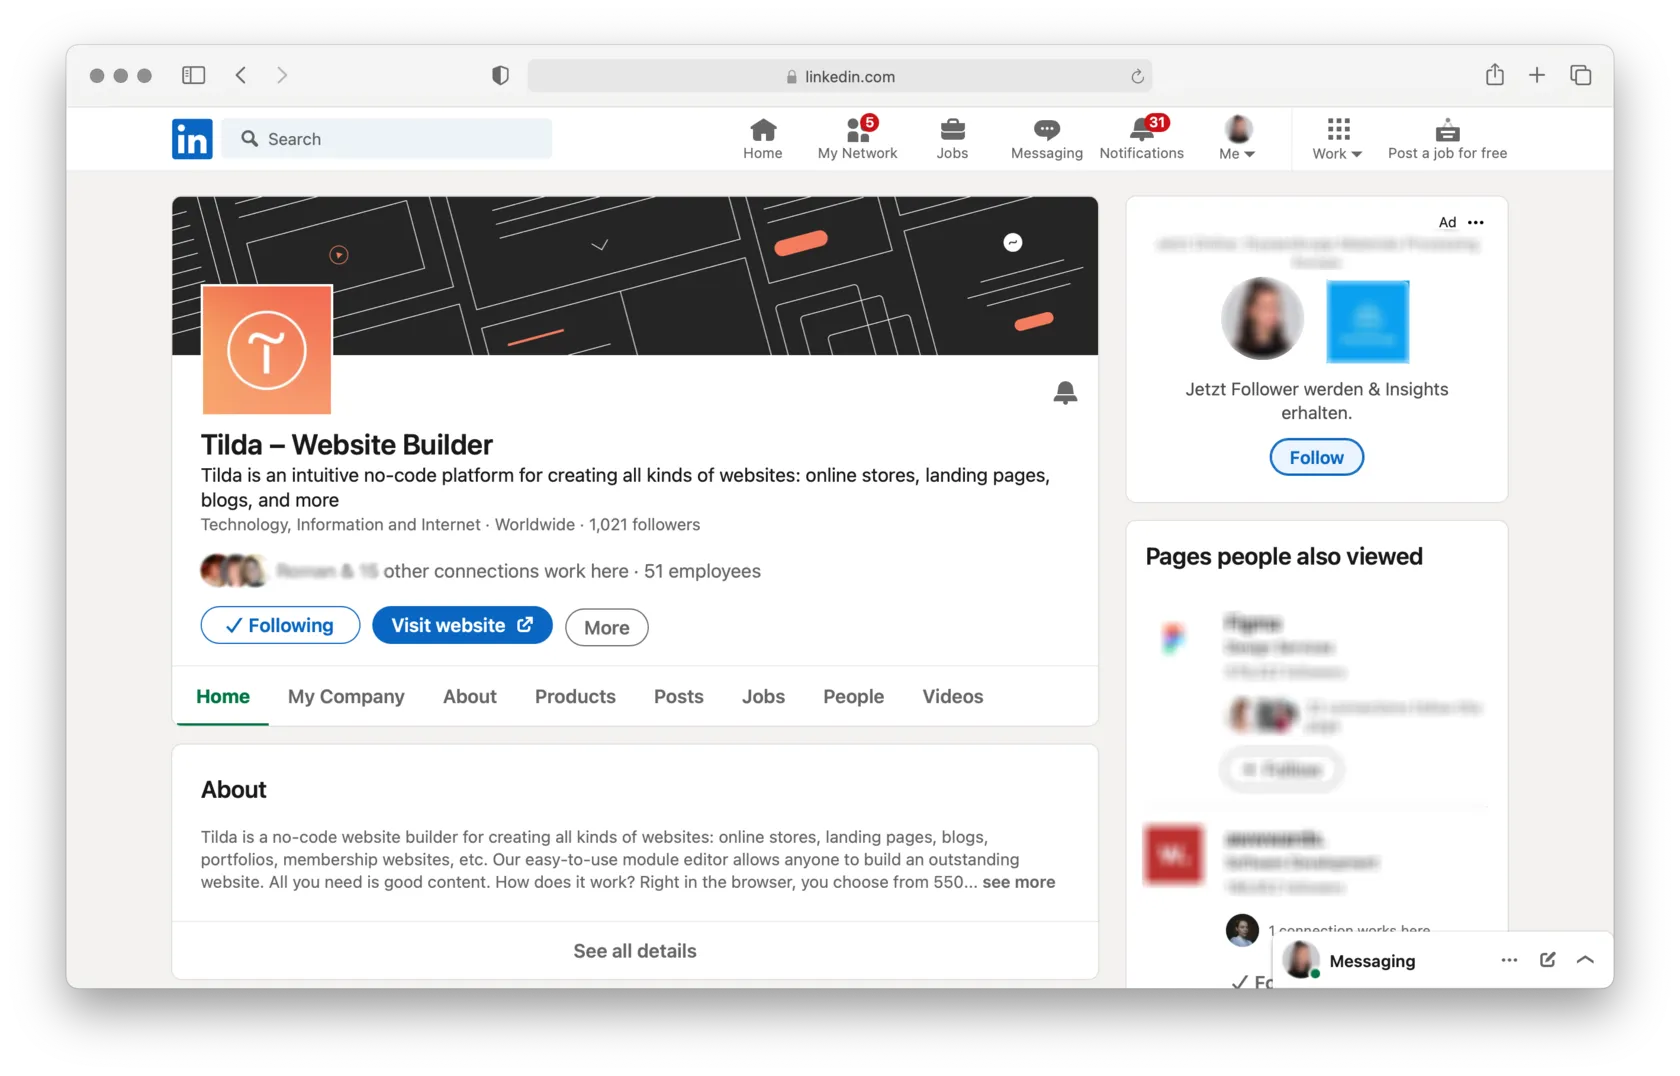Open the More options button
The image size is (1680, 1076).
pyautogui.click(x=607, y=627)
